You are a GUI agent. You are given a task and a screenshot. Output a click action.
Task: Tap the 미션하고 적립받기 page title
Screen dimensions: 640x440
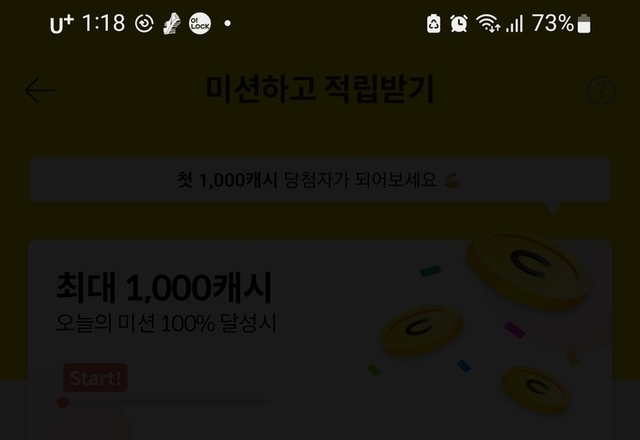coord(320,89)
